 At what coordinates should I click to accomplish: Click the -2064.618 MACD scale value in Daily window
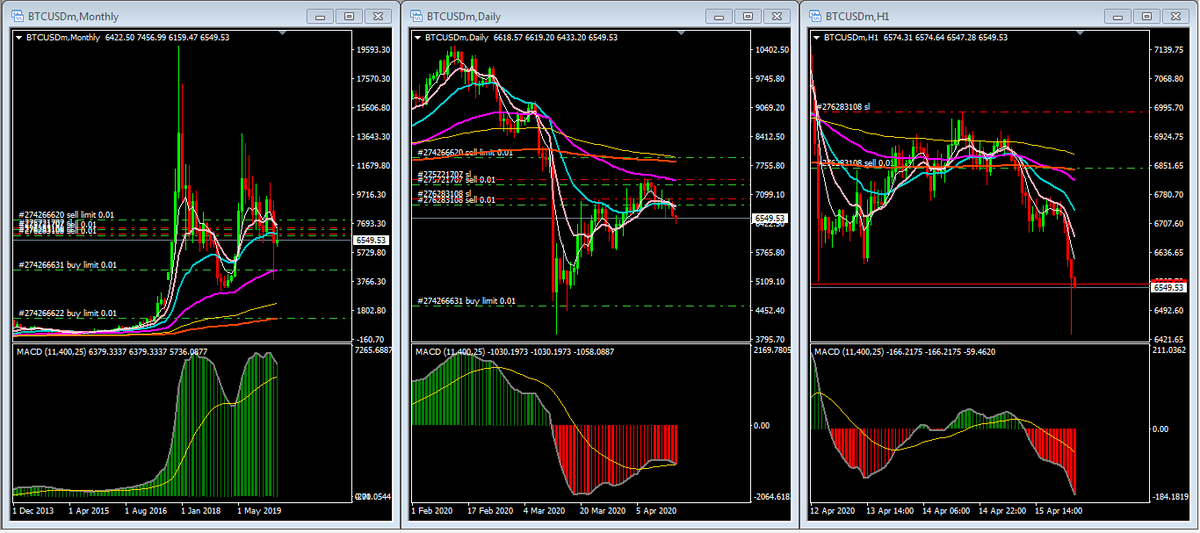point(770,496)
